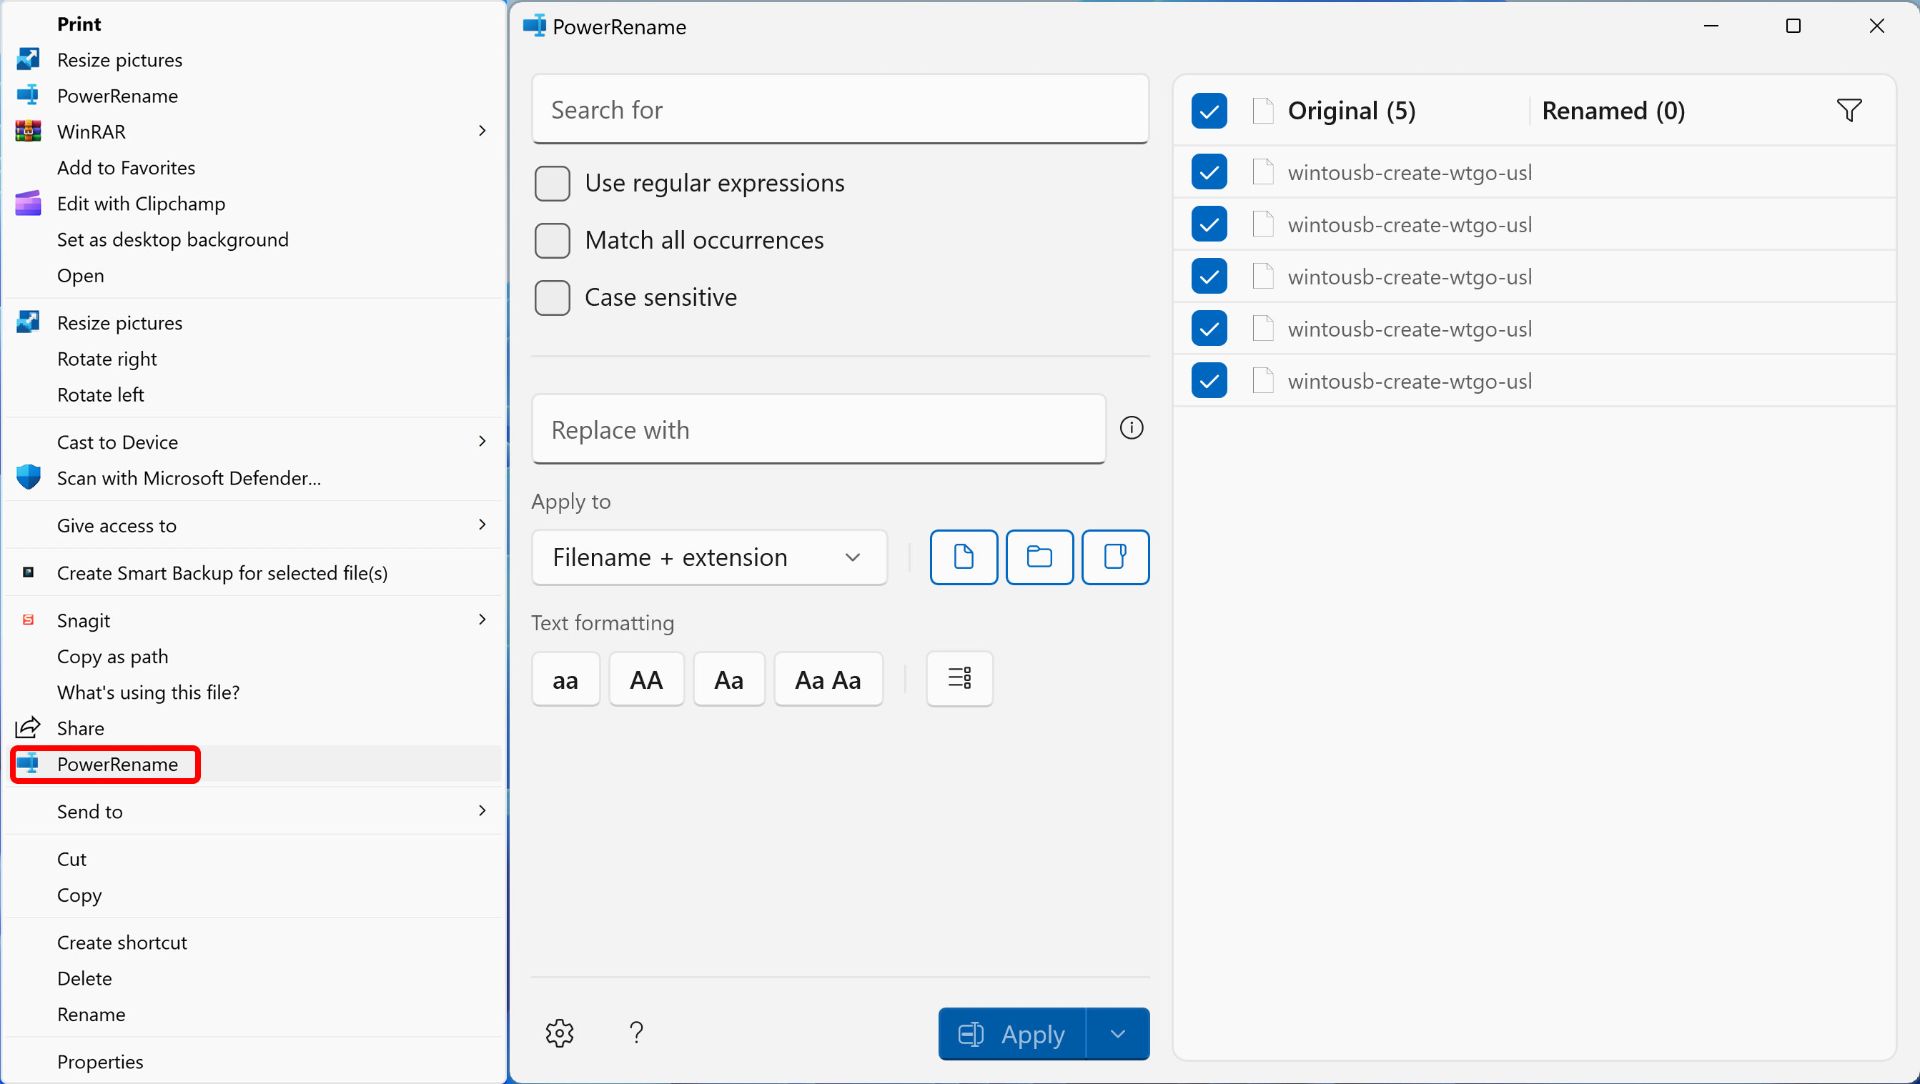Screen dimensions: 1920x1084
Task: Uncheck the select-all Original checkbox
Action: (1209, 110)
